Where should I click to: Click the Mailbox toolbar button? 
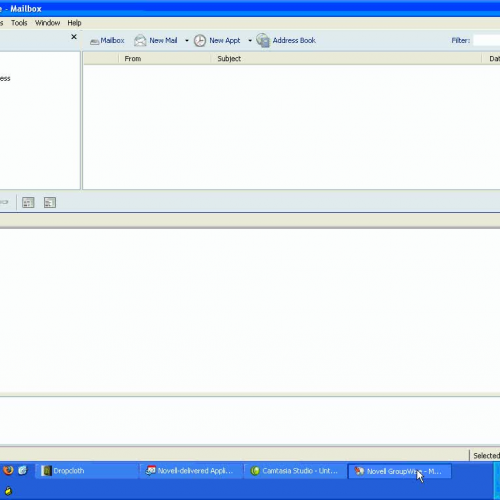coord(107,41)
